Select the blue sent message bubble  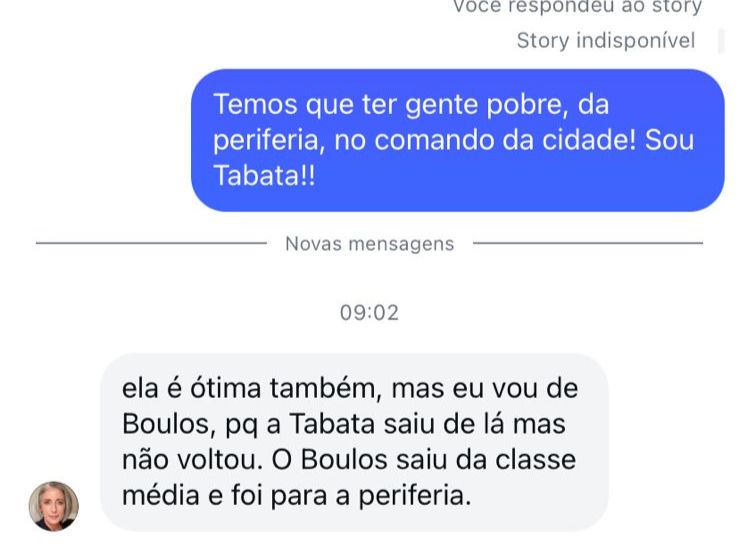457,140
